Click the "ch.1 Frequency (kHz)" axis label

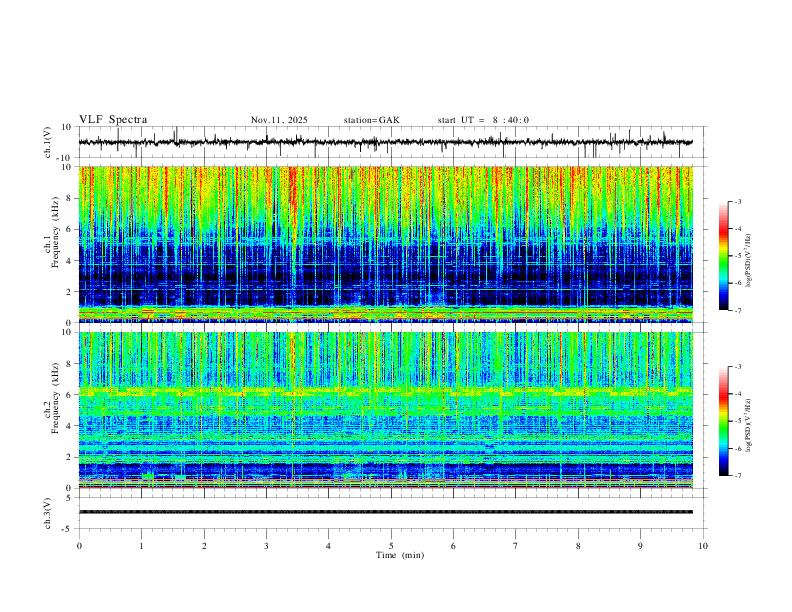tap(52, 233)
